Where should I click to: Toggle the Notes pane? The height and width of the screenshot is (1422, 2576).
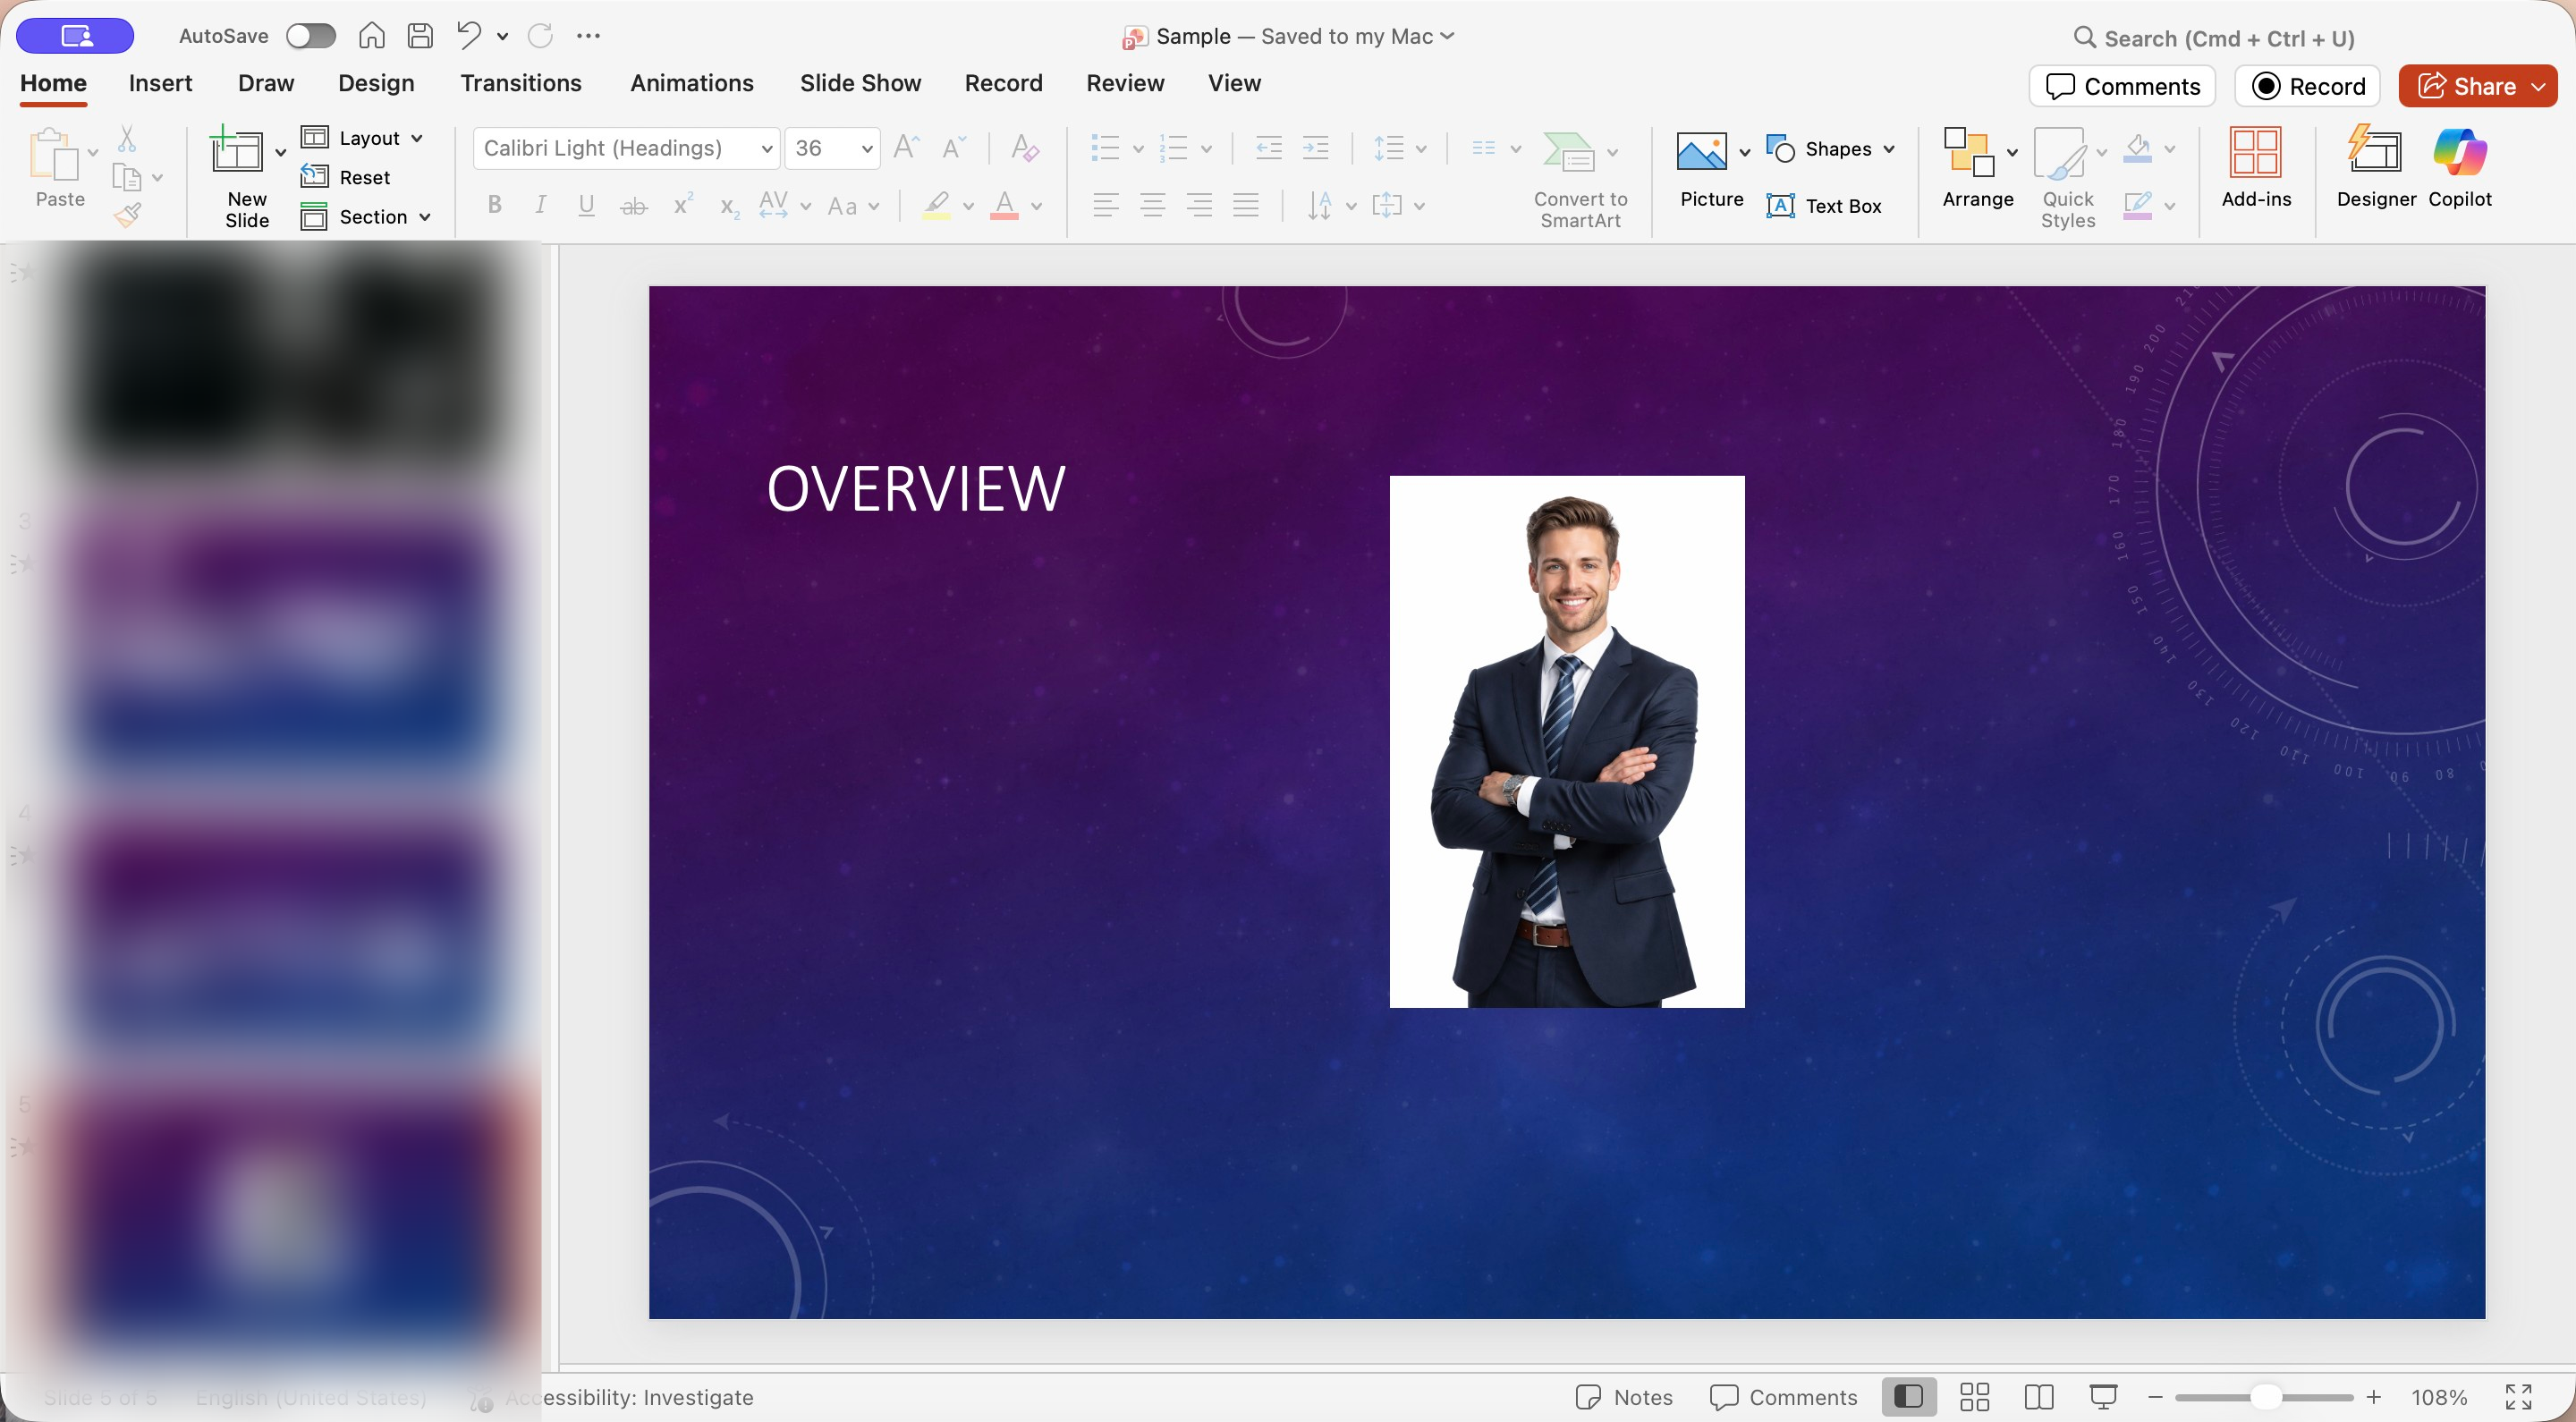pos(1623,1397)
